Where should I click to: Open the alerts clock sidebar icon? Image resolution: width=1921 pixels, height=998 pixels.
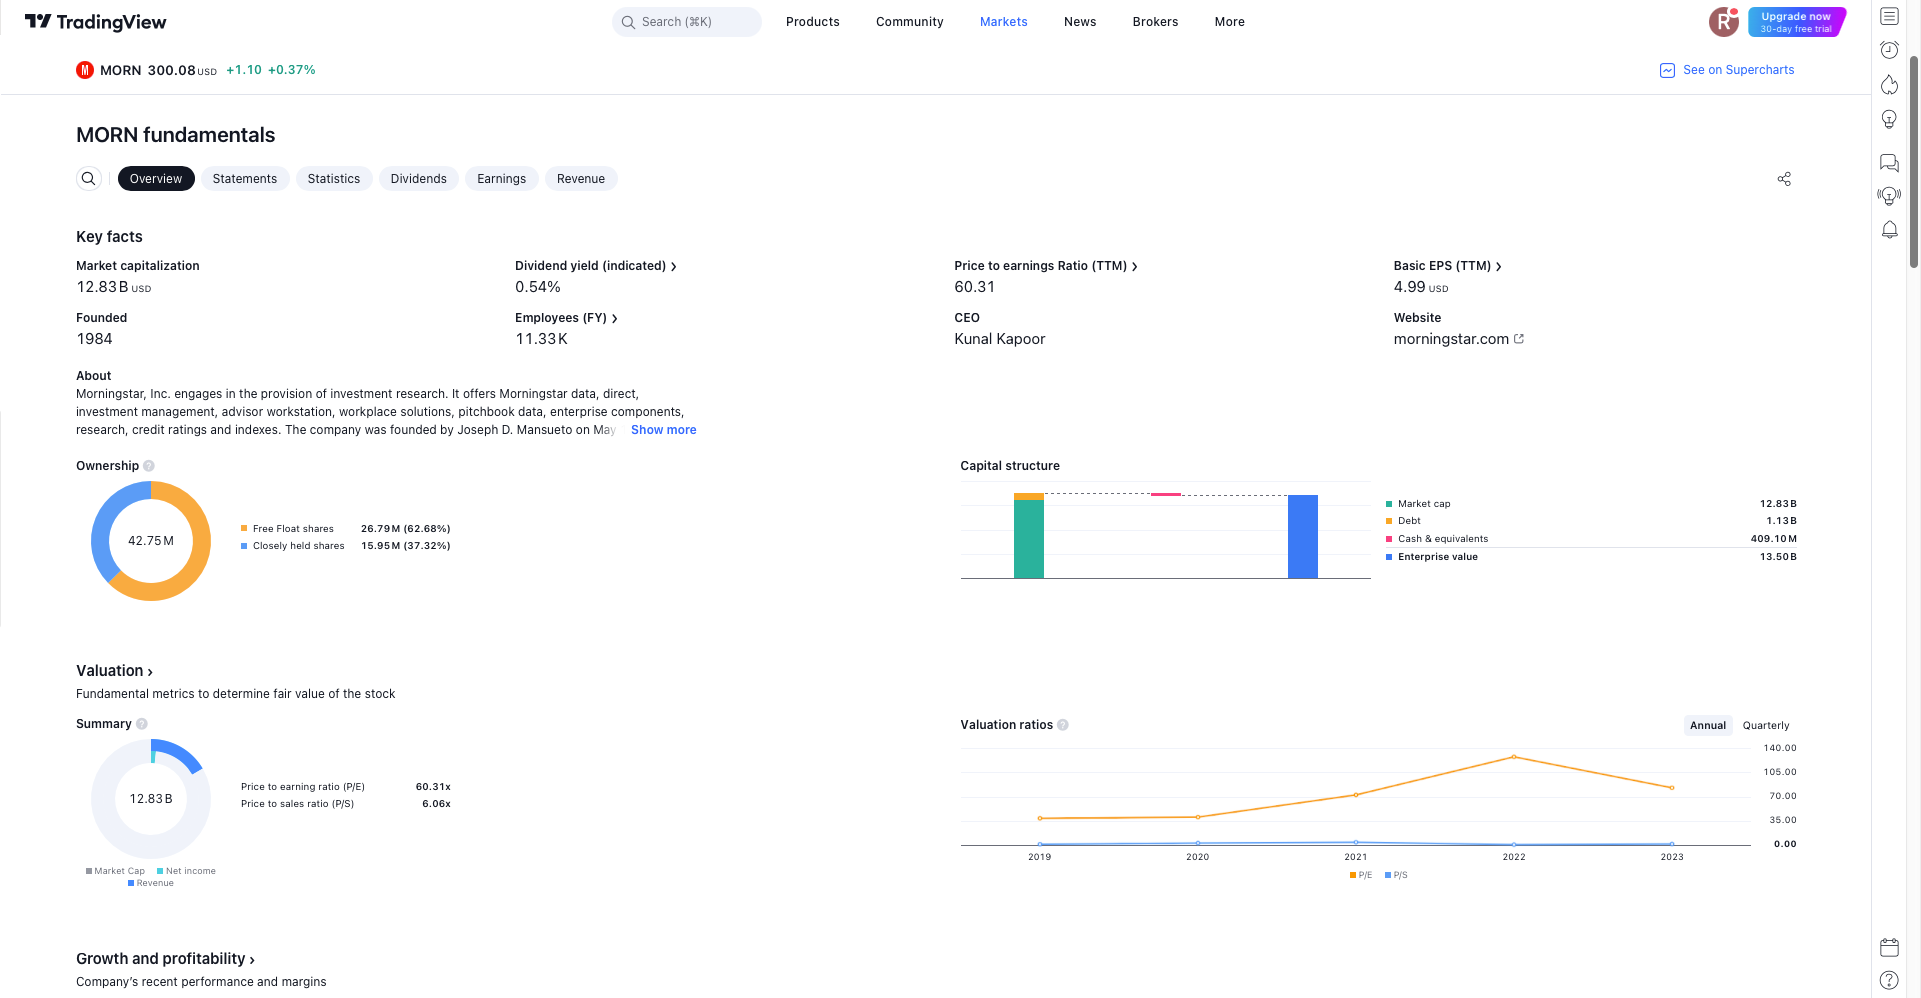[1889, 50]
